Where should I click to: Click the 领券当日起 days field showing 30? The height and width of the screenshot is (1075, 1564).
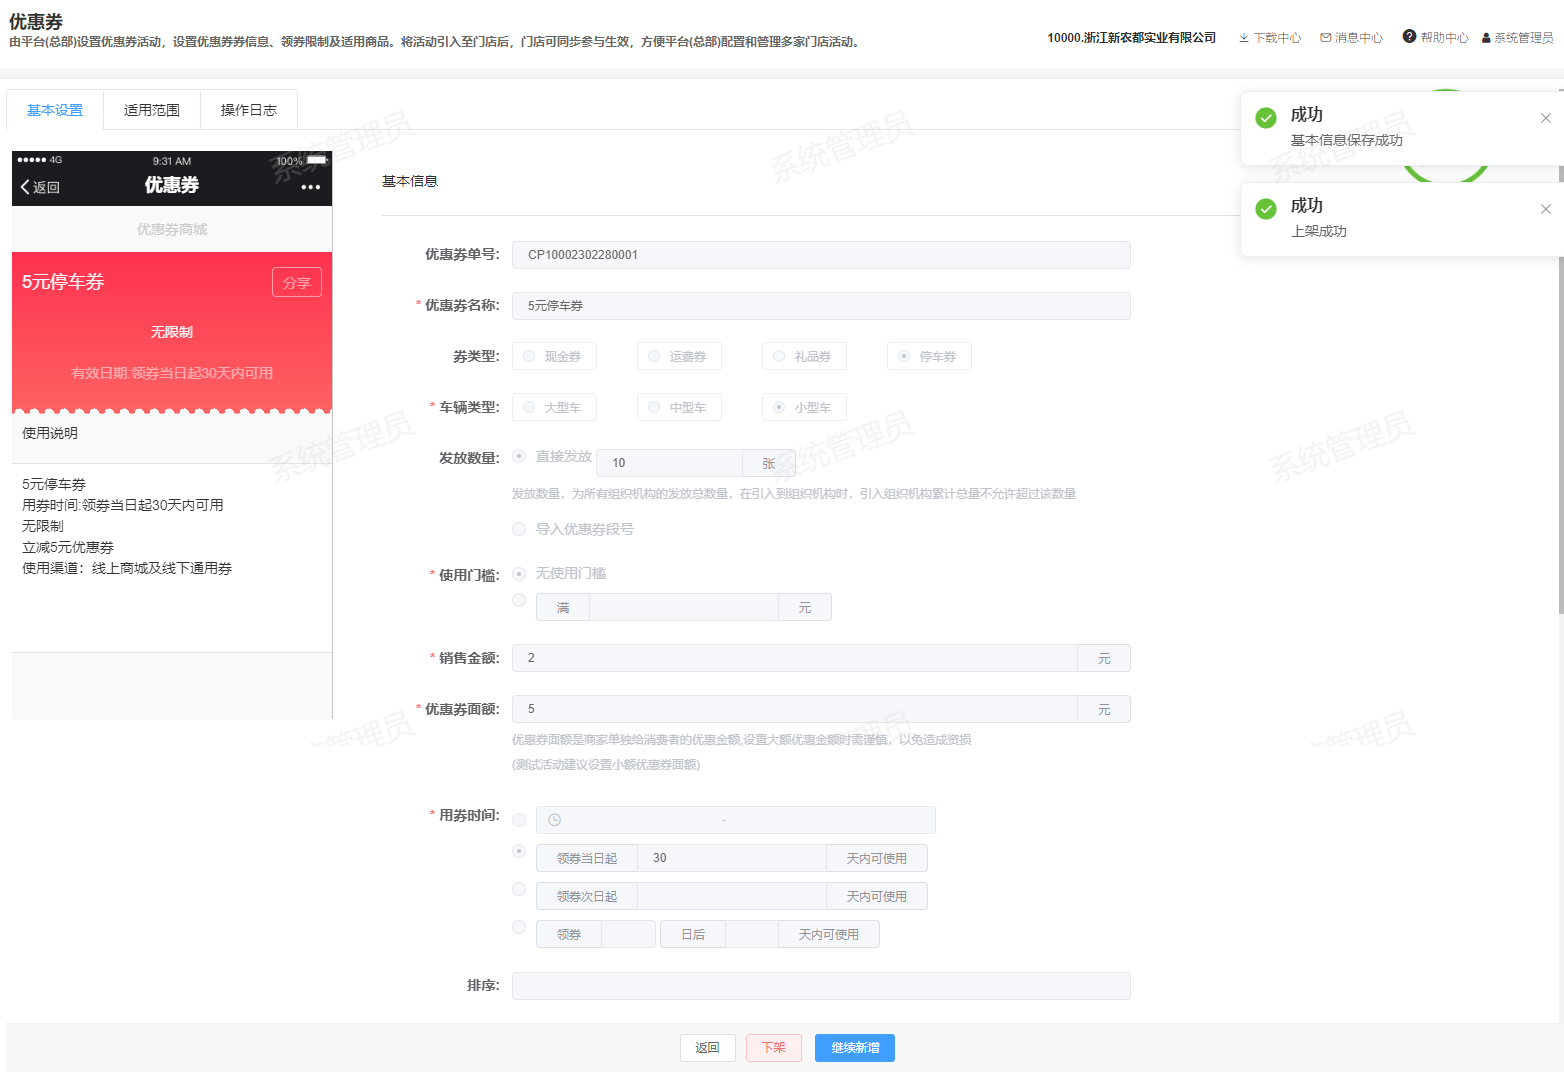(732, 858)
